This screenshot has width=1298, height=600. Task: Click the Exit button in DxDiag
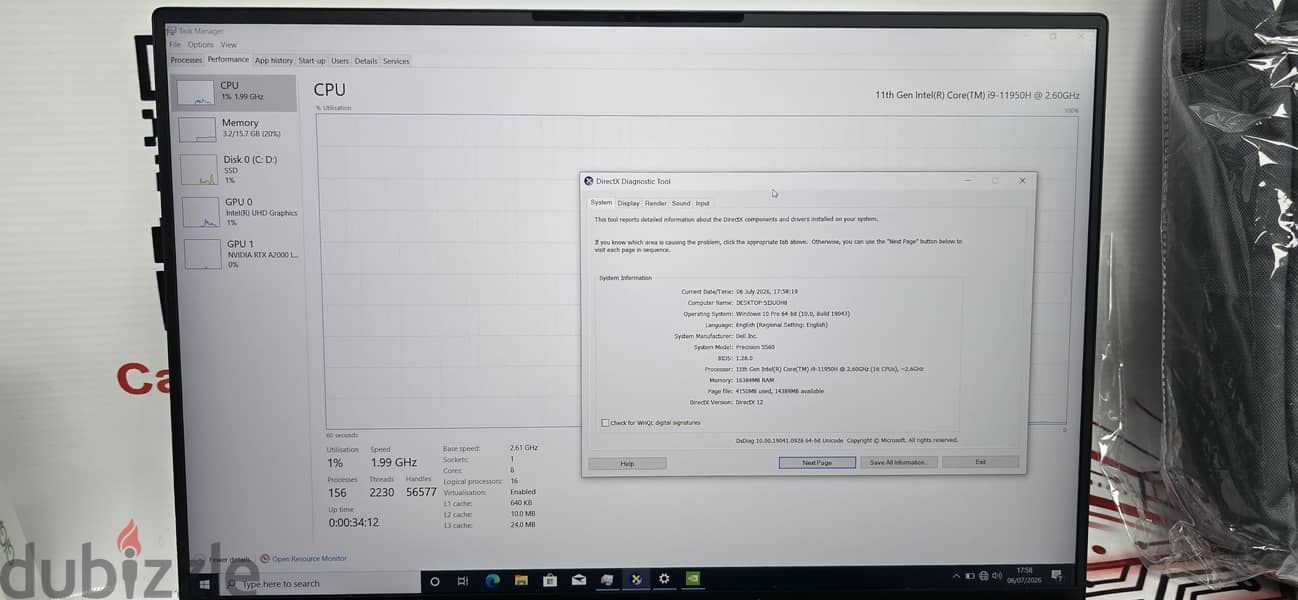[980, 462]
